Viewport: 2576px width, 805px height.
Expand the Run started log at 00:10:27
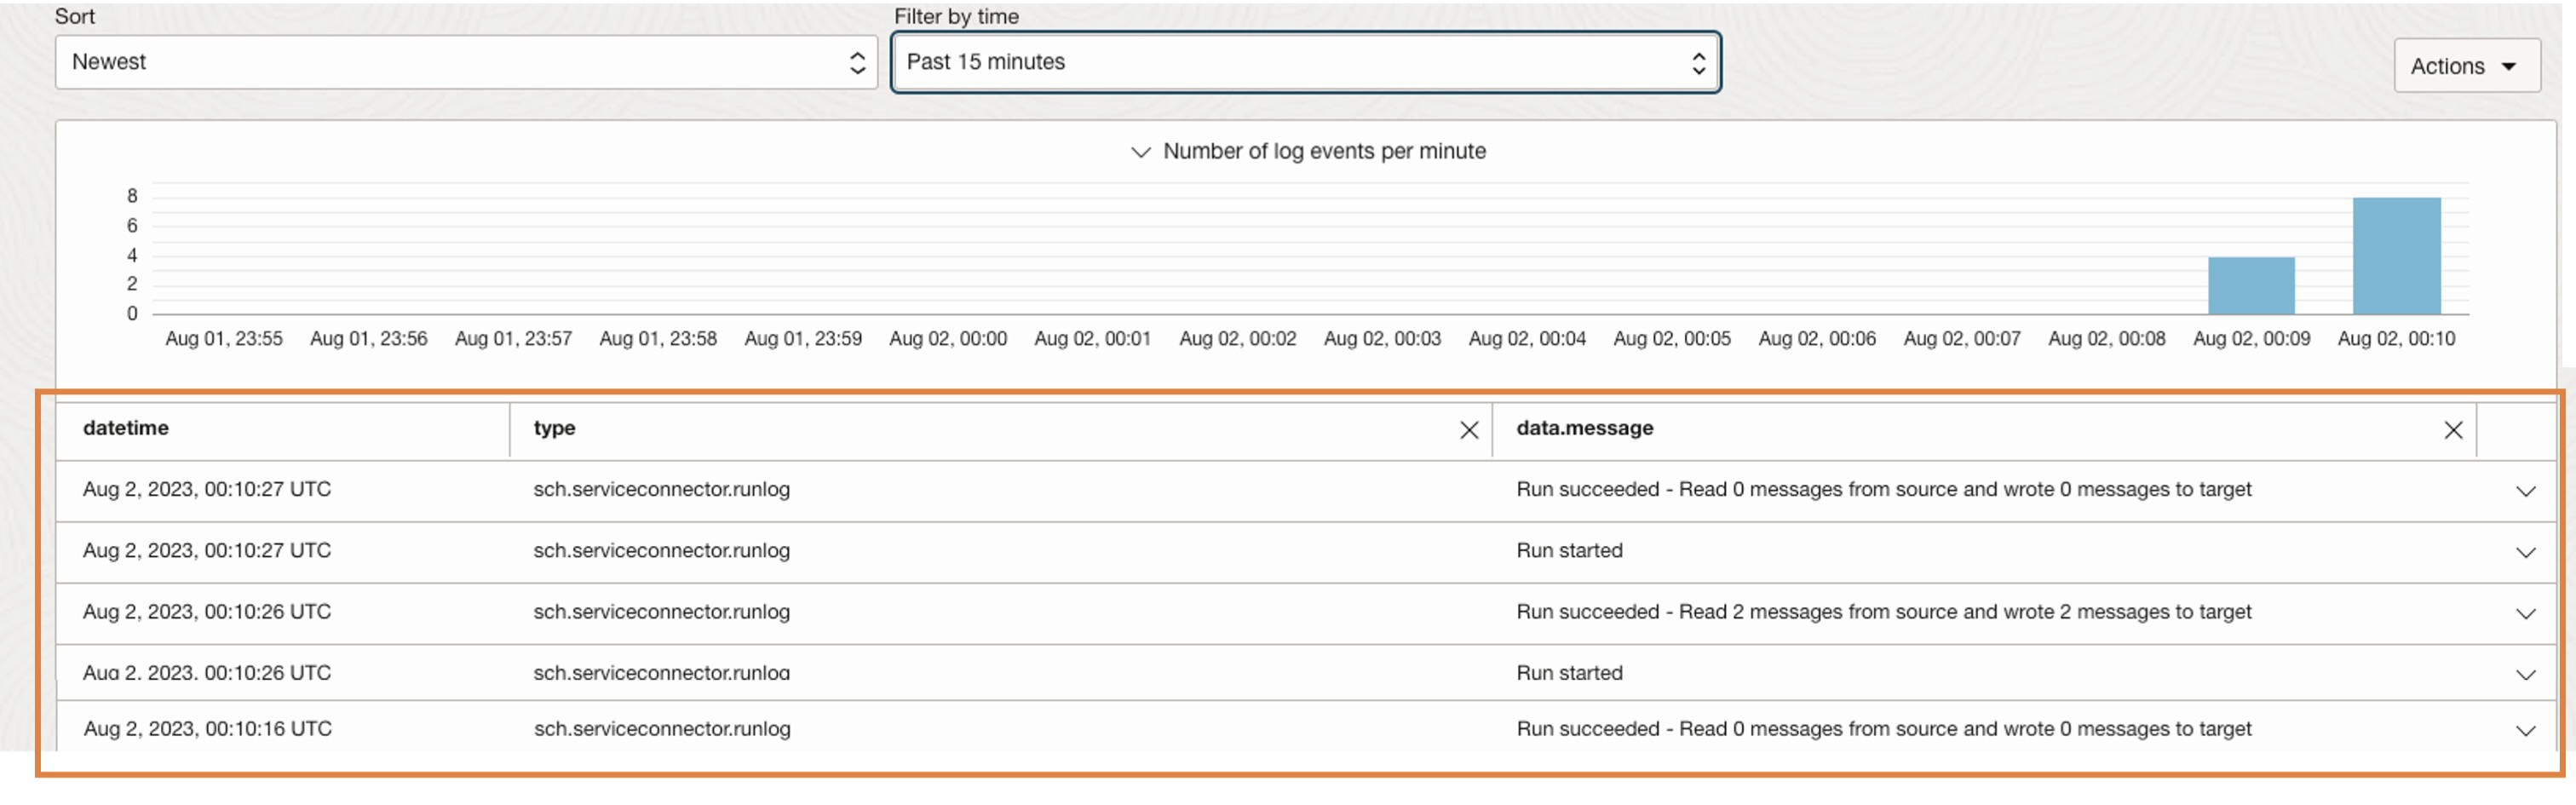[x=2525, y=551]
